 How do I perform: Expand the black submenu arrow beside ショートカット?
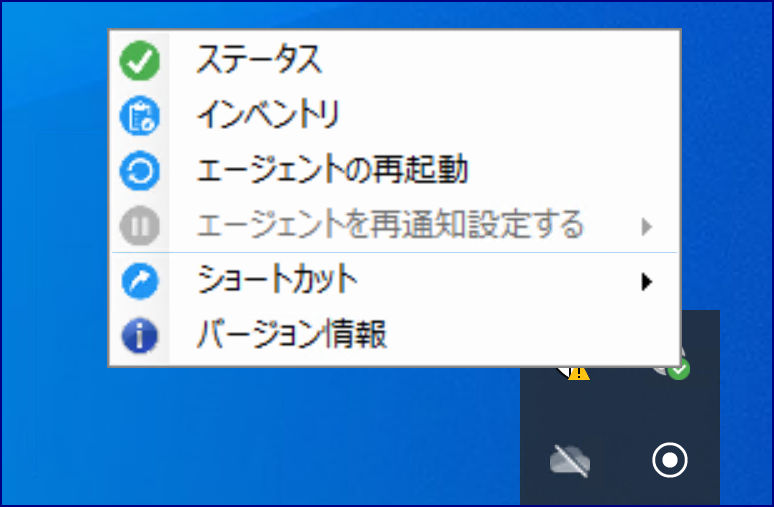[647, 281]
